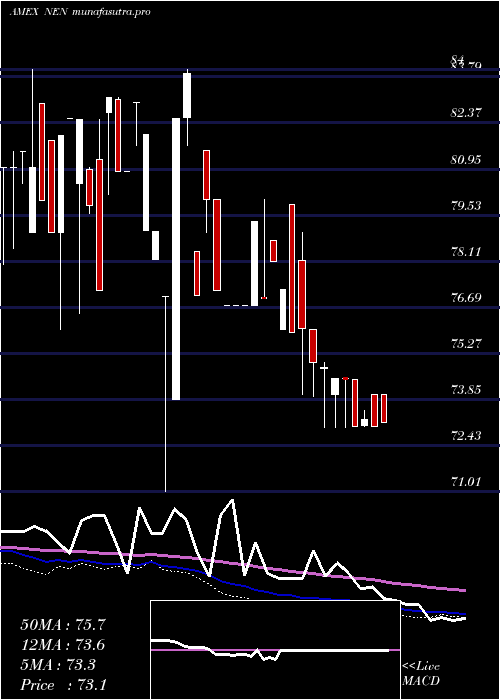
Task: Click the 75.27 price axis label
Action: point(466,344)
